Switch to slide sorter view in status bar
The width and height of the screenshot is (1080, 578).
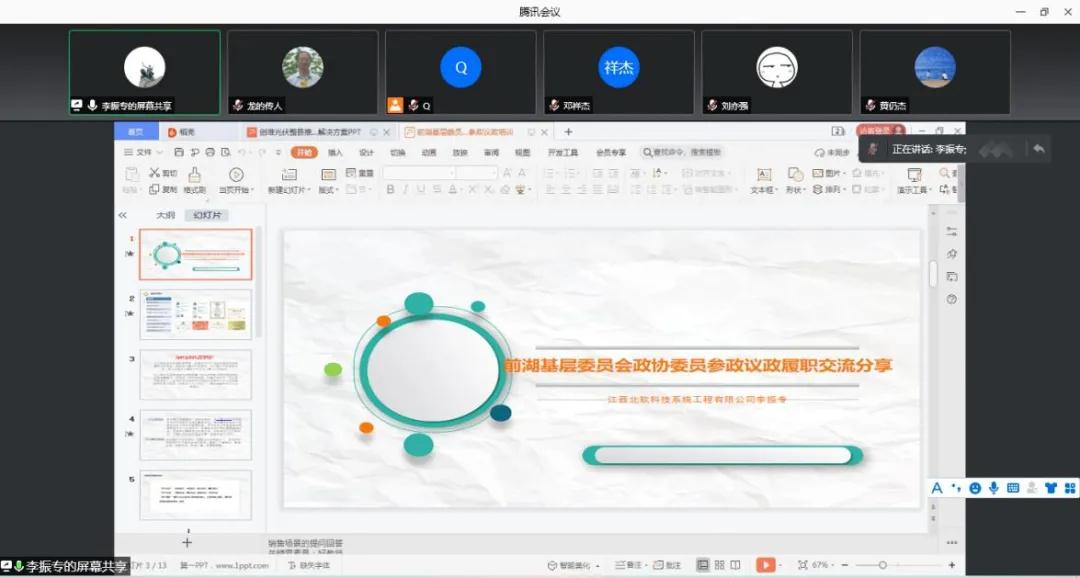click(719, 565)
